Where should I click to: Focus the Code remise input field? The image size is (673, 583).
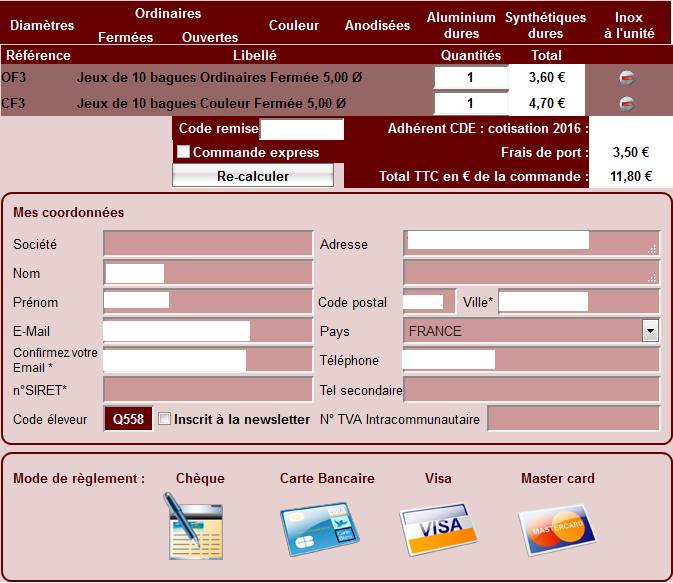click(x=302, y=129)
